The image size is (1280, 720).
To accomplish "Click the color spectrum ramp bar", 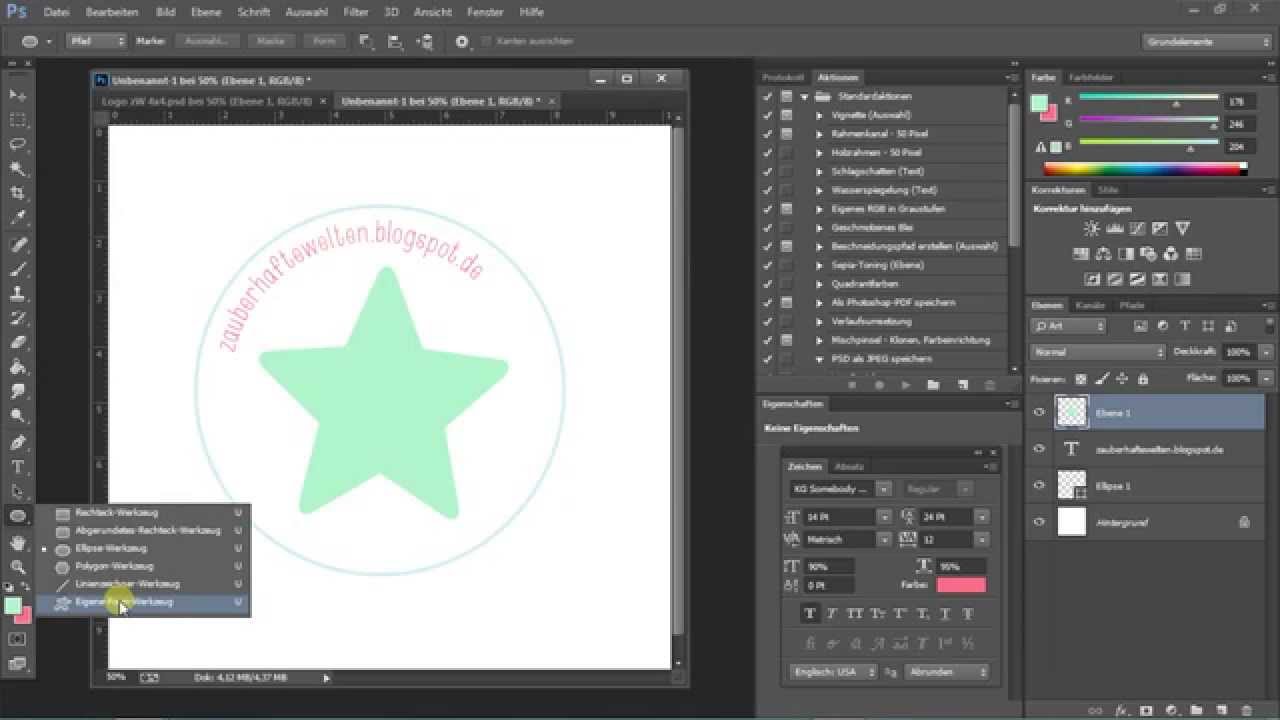I will (1146, 169).
